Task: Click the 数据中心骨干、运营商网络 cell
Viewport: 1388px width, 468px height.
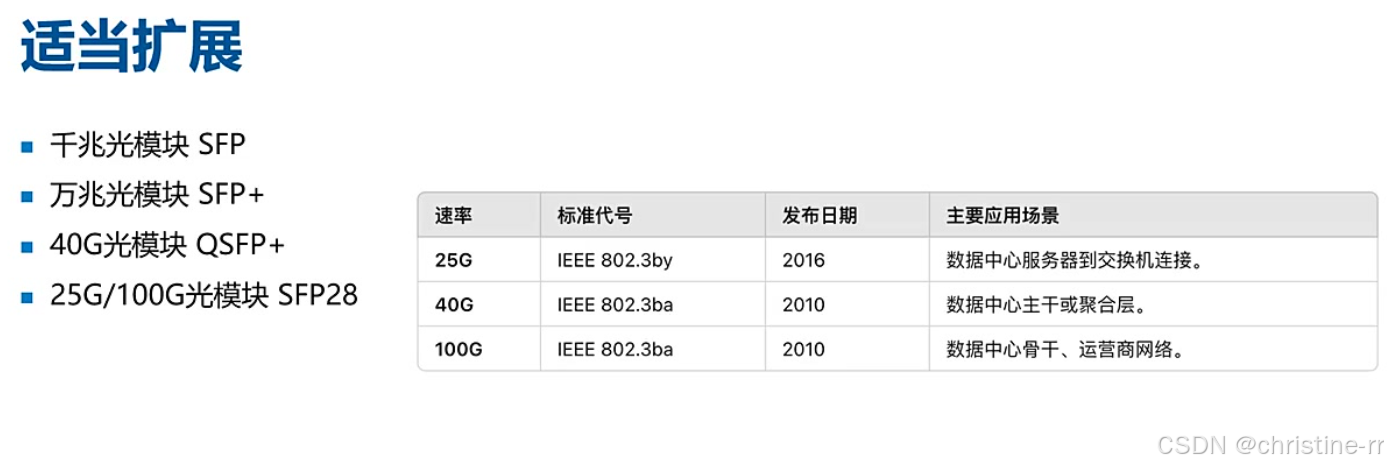Action: 1065,349
